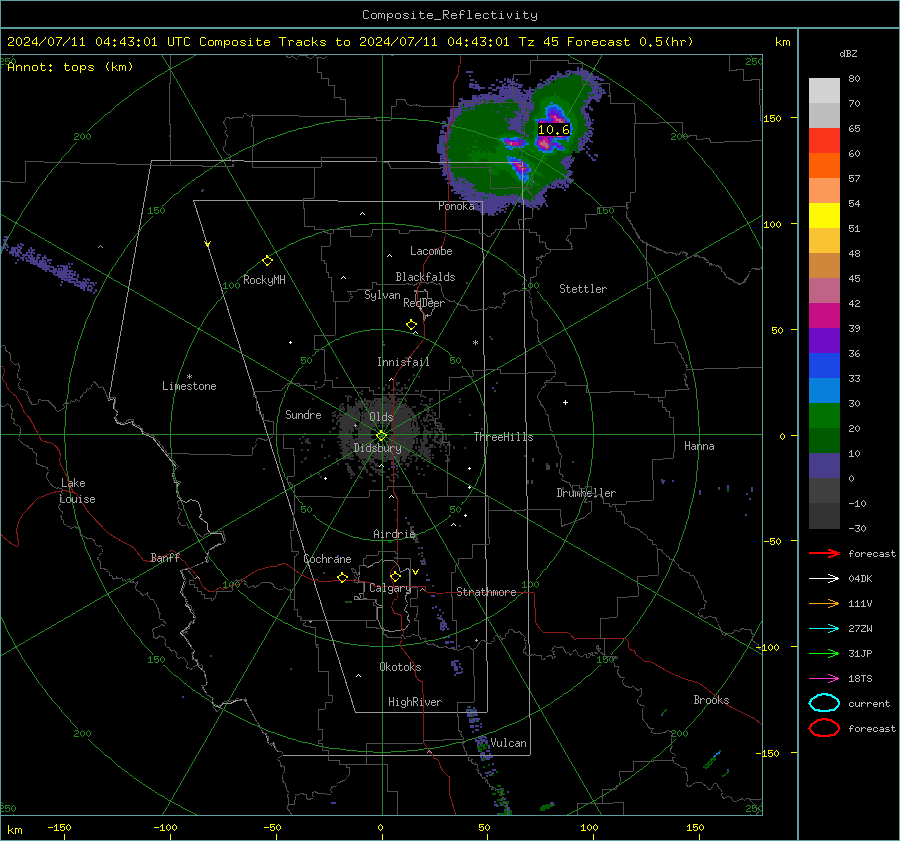Click the Strathmore town label

[x=486, y=592]
